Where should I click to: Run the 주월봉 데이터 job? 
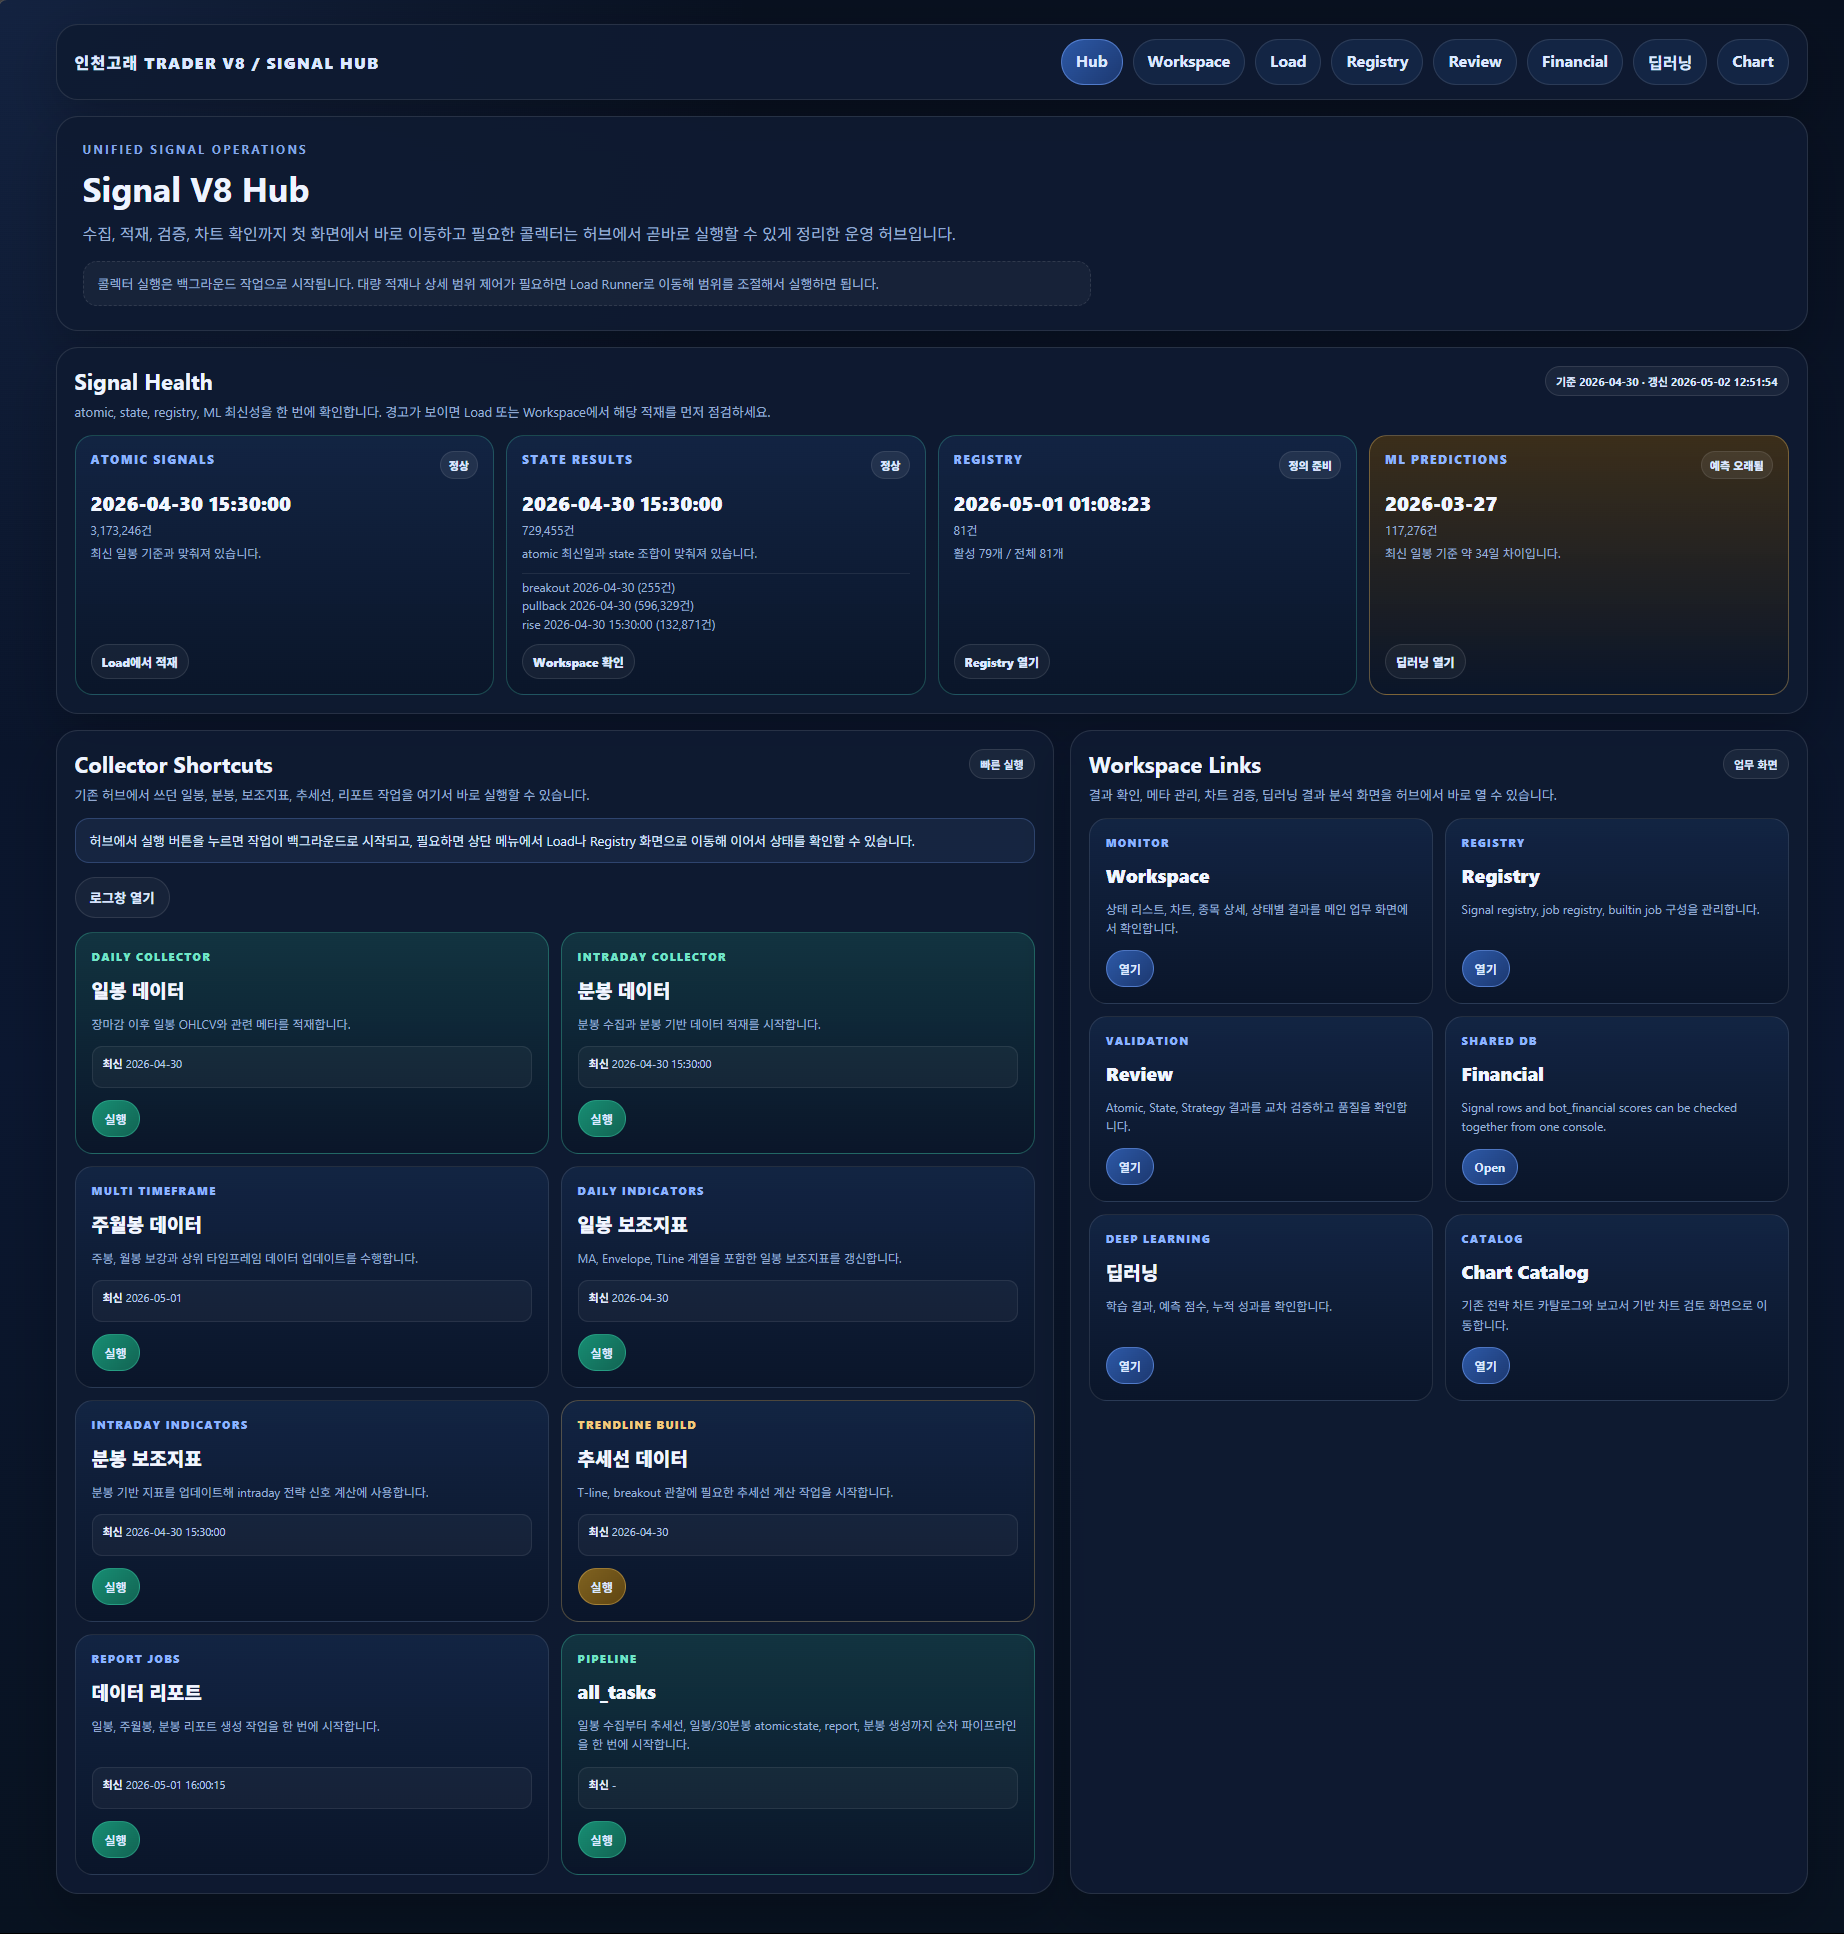[x=116, y=1353]
